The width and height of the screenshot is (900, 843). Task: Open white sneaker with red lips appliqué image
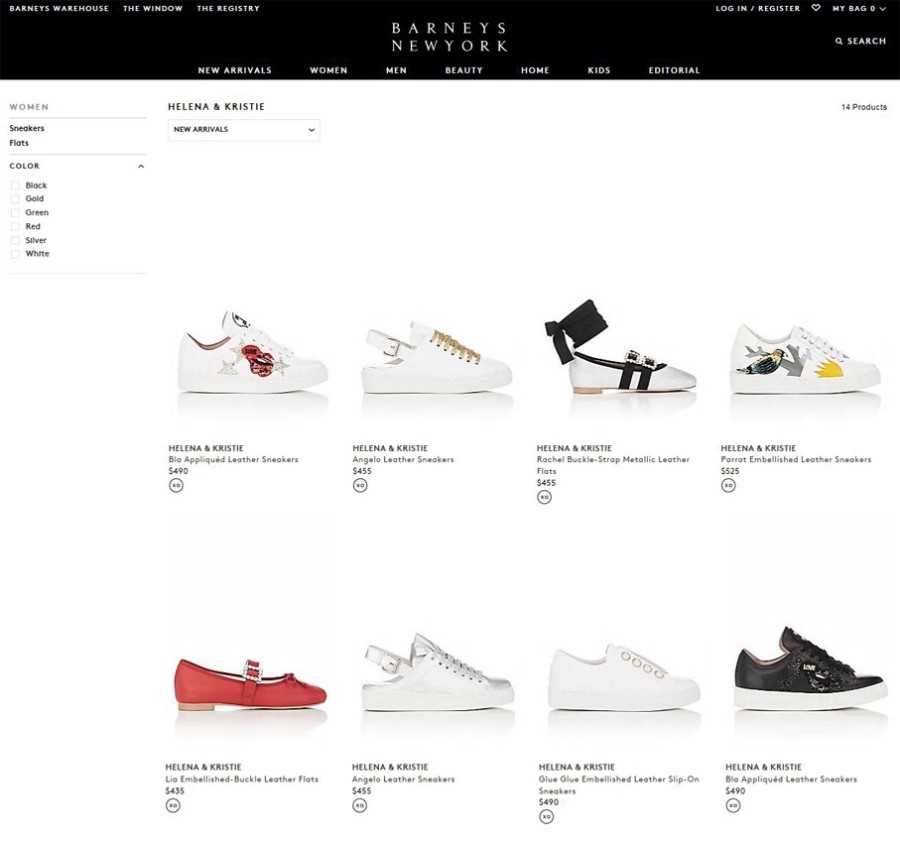pos(252,352)
